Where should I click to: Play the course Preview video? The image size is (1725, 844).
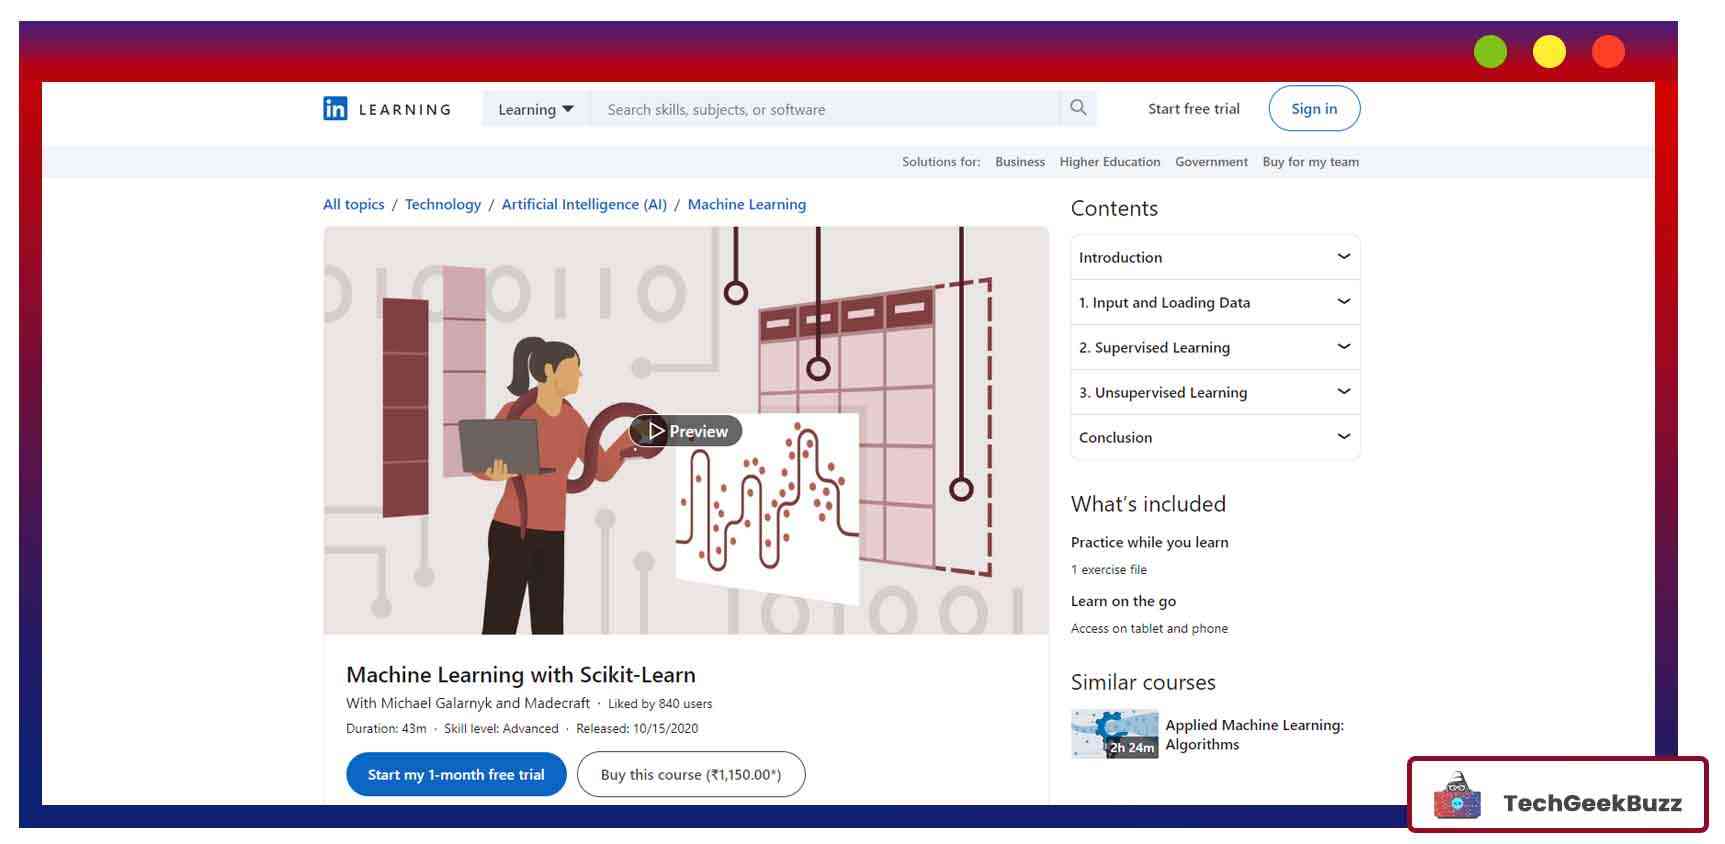coord(687,431)
